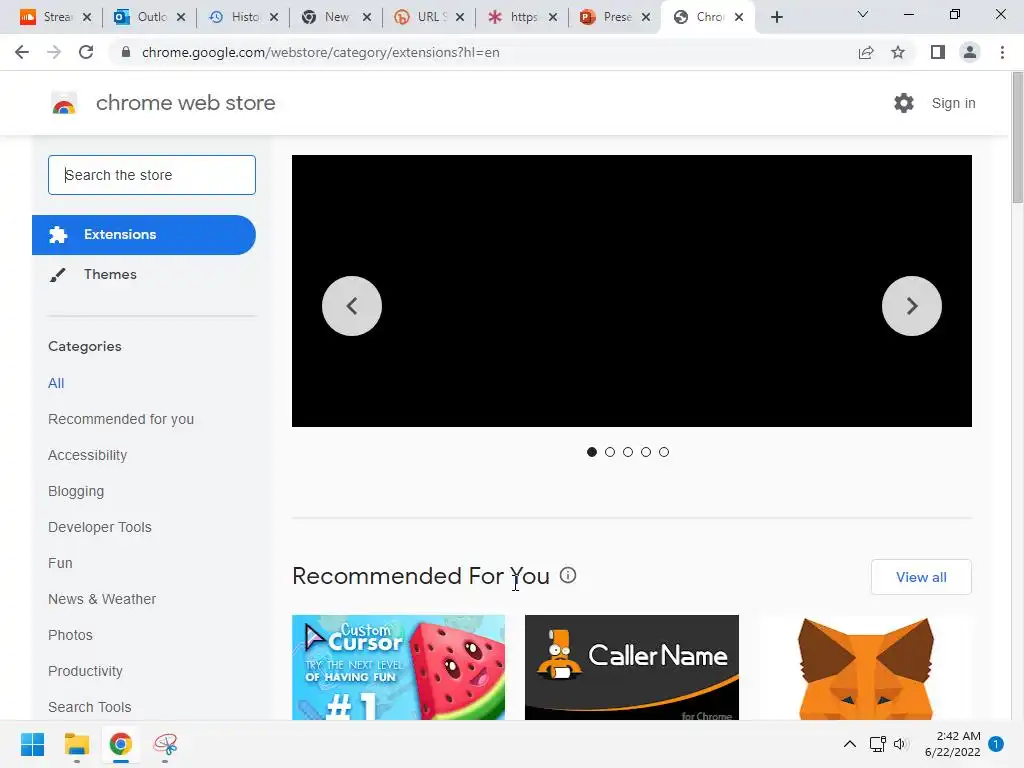This screenshot has height=768, width=1024.
Task: Open Web Store settings gear
Action: pyautogui.click(x=904, y=103)
